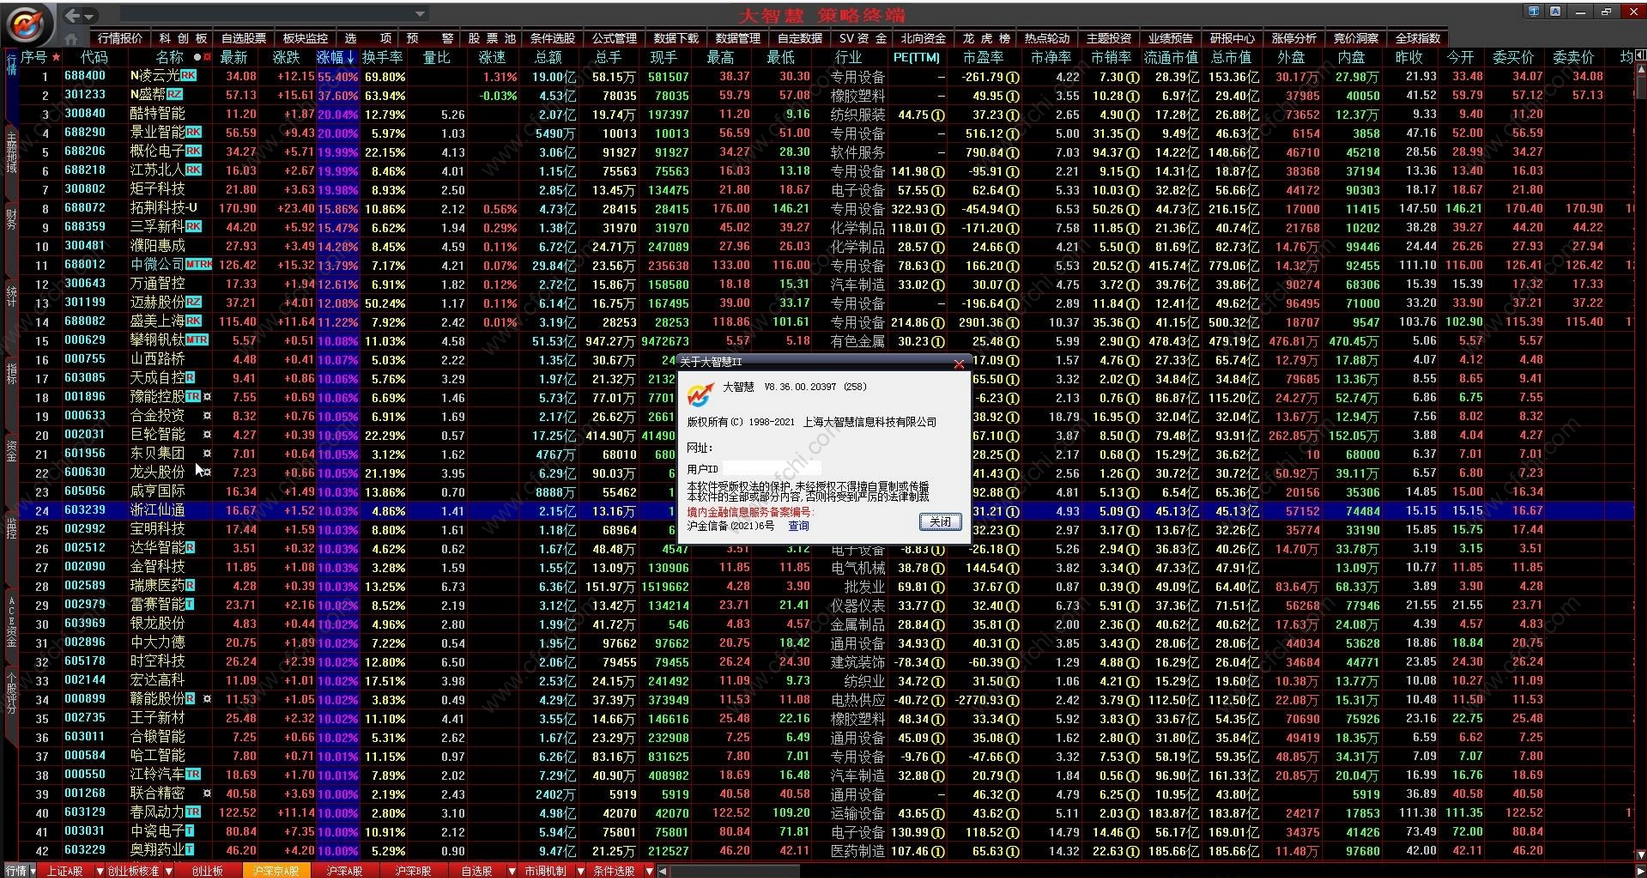Expand the dropdown after bottom 行情 tab
1647x878 pixels.
pyautogui.click(x=34, y=871)
